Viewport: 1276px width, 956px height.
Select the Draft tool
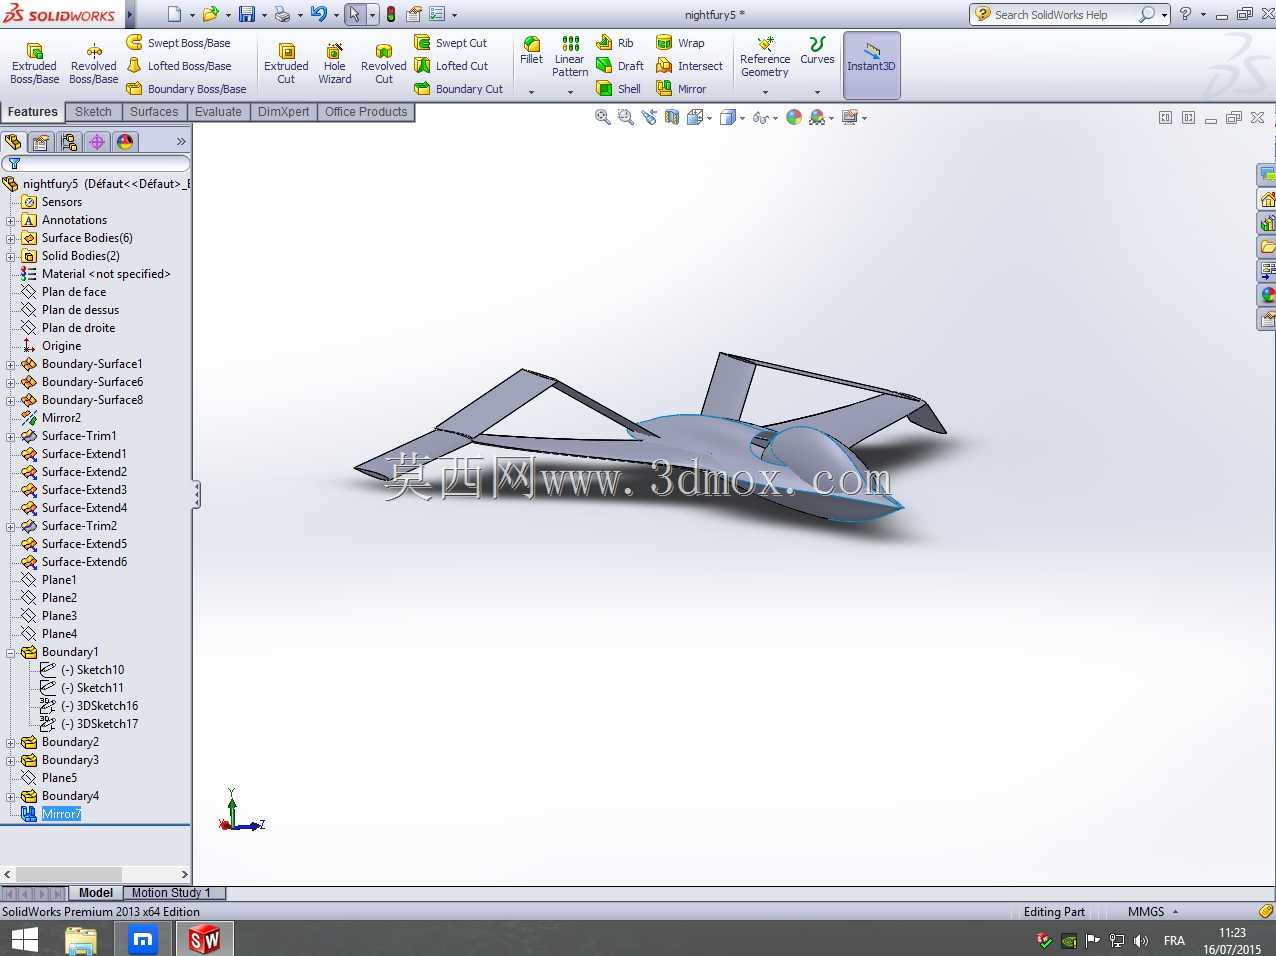(x=620, y=66)
